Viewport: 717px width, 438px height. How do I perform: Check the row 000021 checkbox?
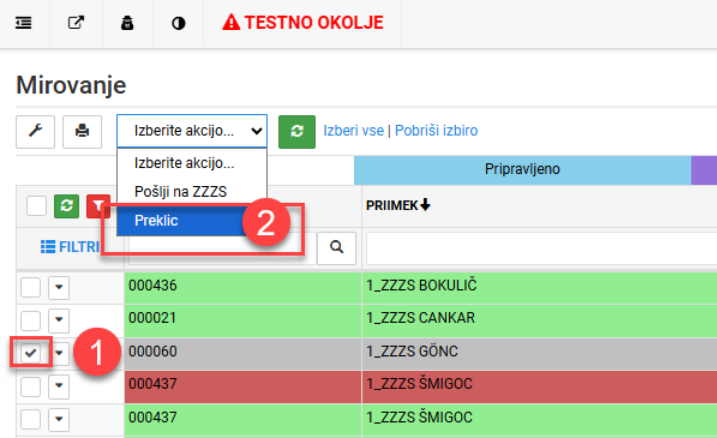pyautogui.click(x=31, y=320)
